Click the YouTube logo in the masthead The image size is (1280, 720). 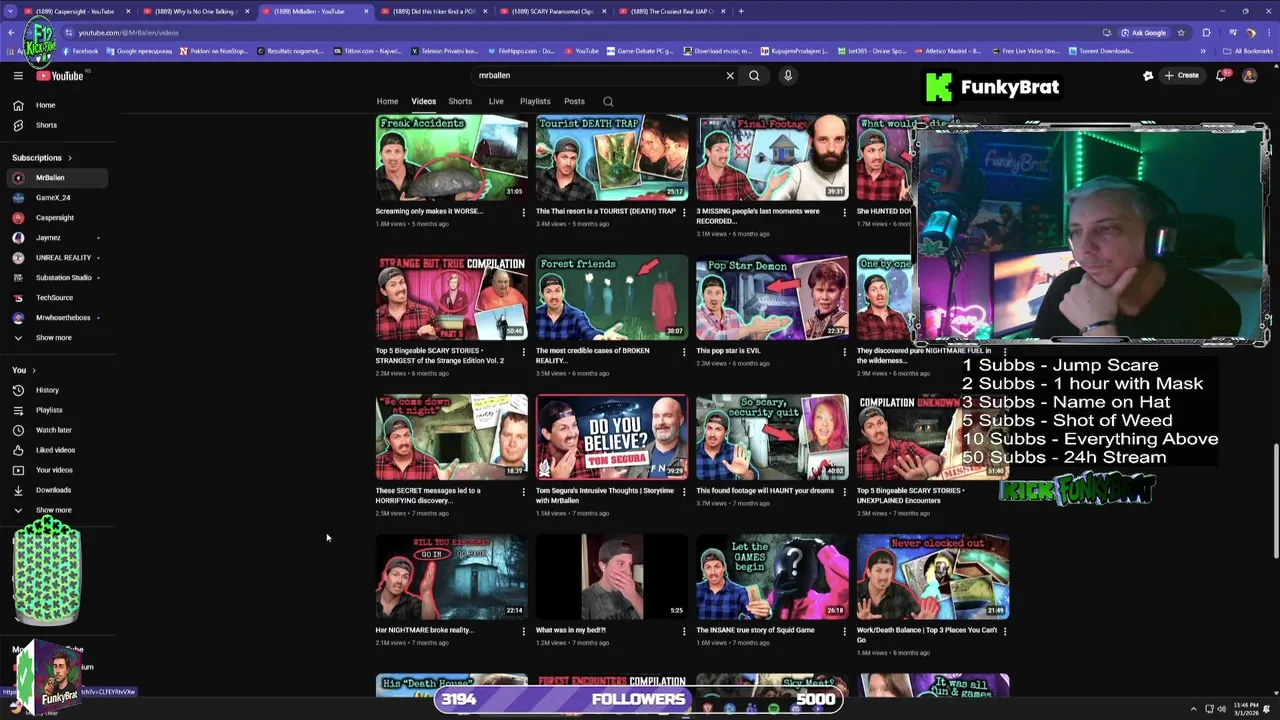[60, 75]
